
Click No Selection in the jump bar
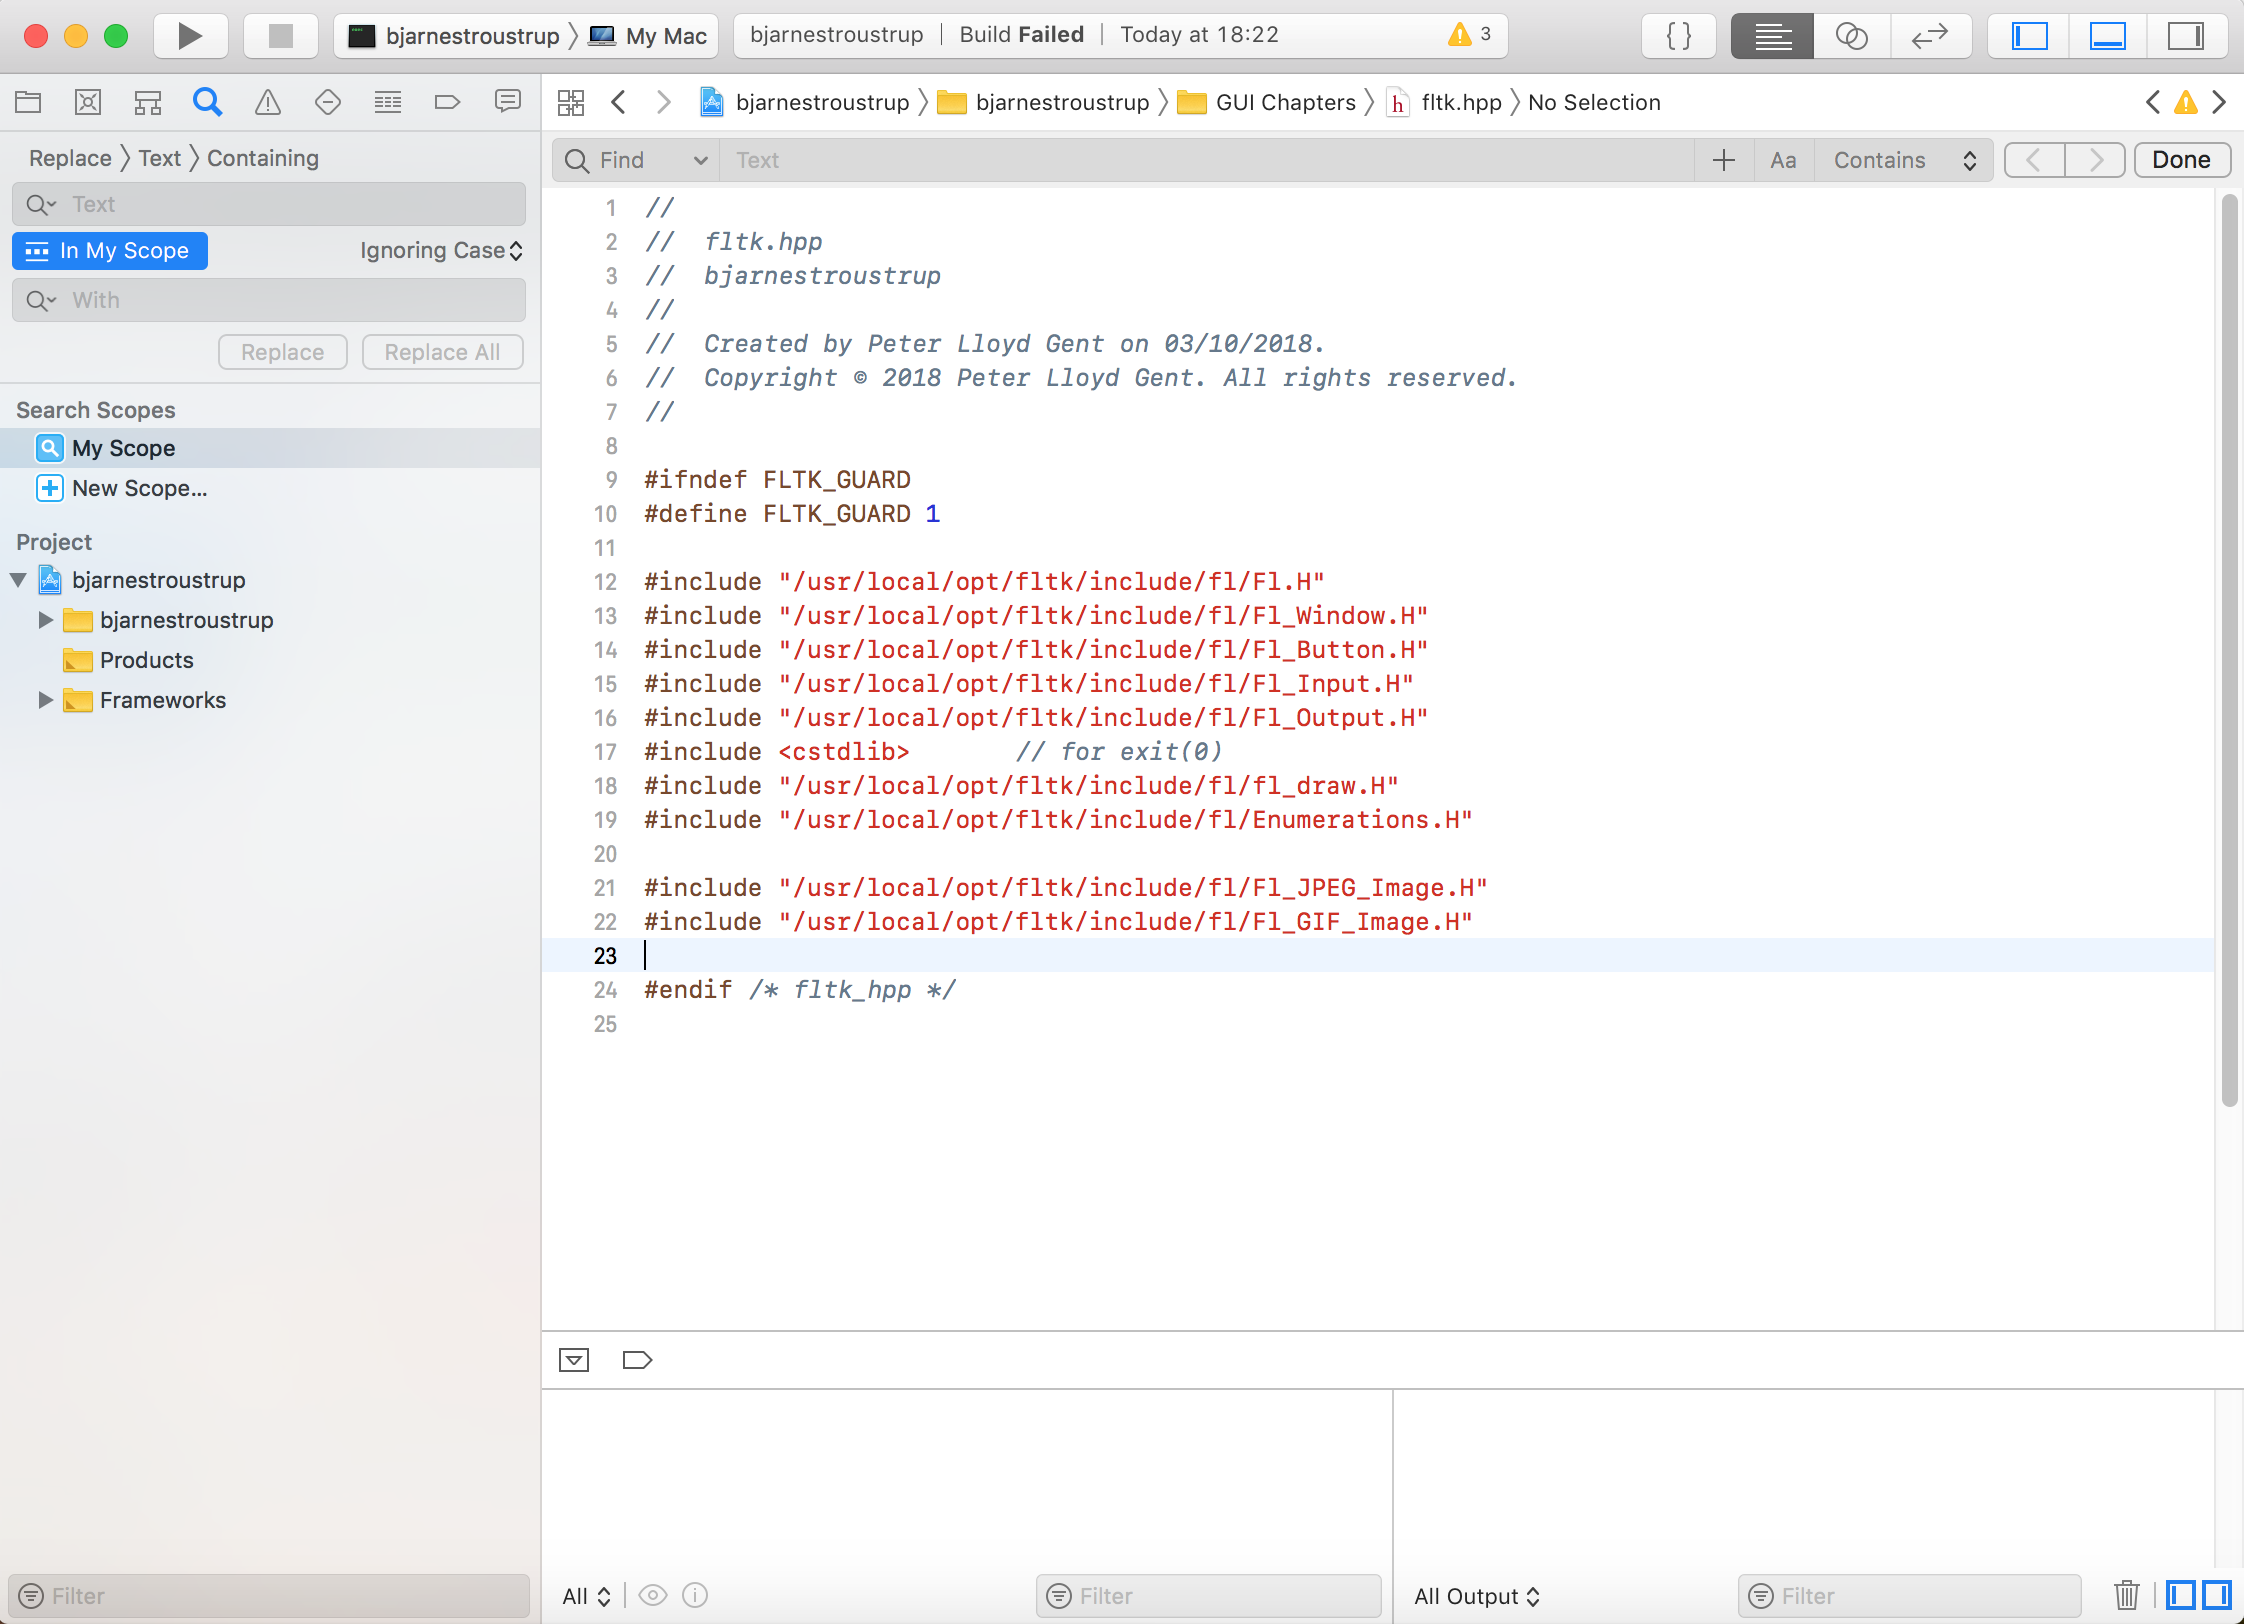1594,102
